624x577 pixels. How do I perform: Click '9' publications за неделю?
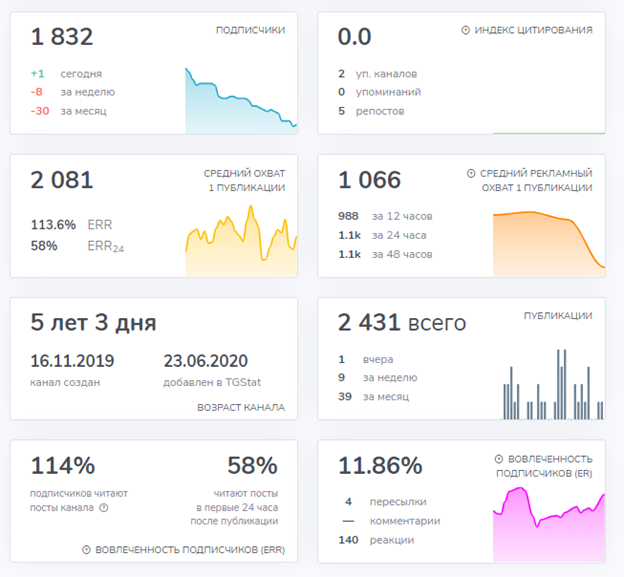341,377
